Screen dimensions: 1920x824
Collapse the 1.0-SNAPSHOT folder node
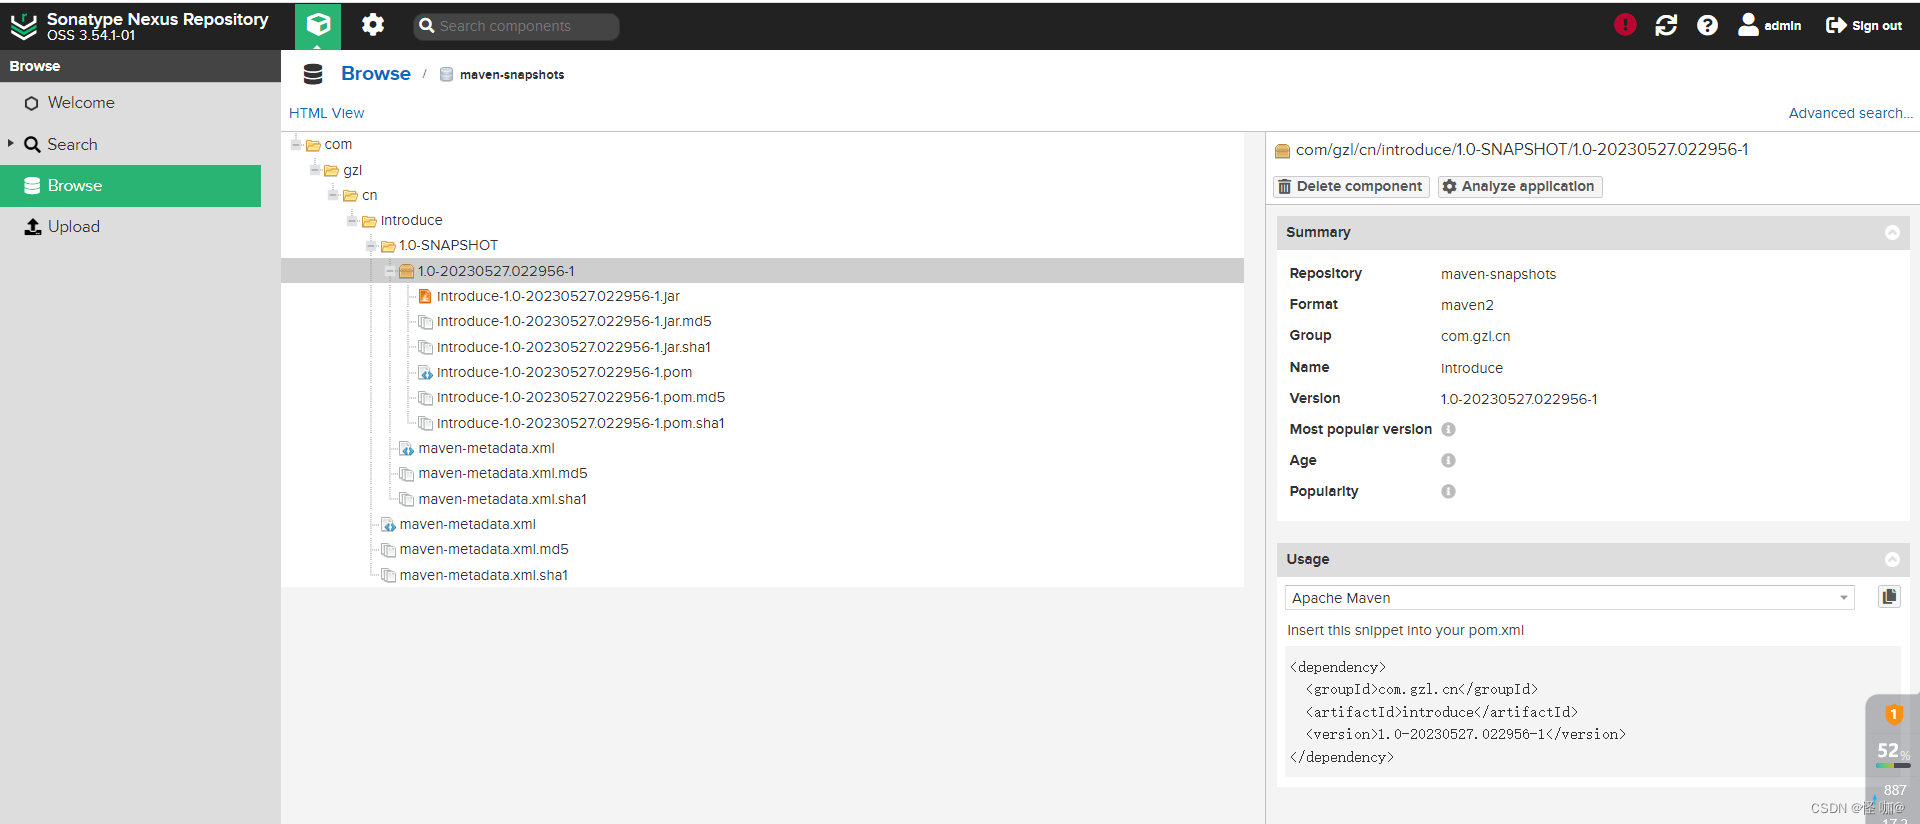pyautogui.click(x=371, y=245)
